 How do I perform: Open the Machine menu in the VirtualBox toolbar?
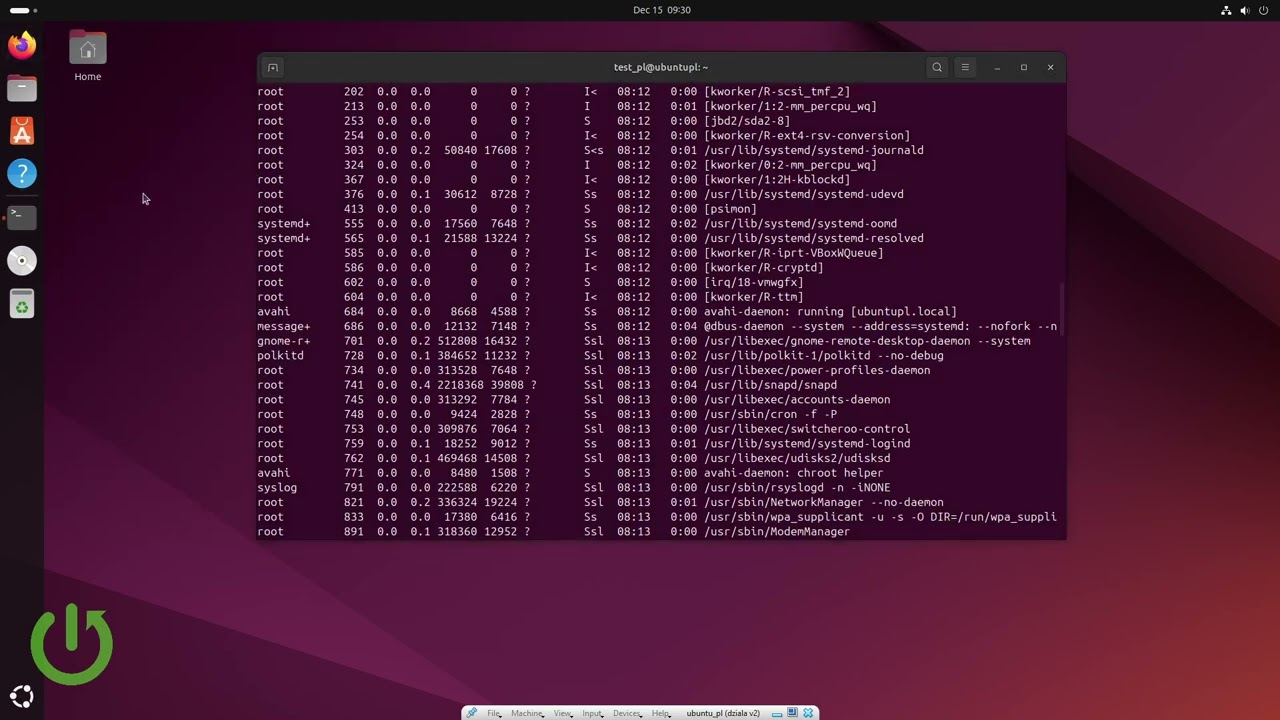pos(527,713)
